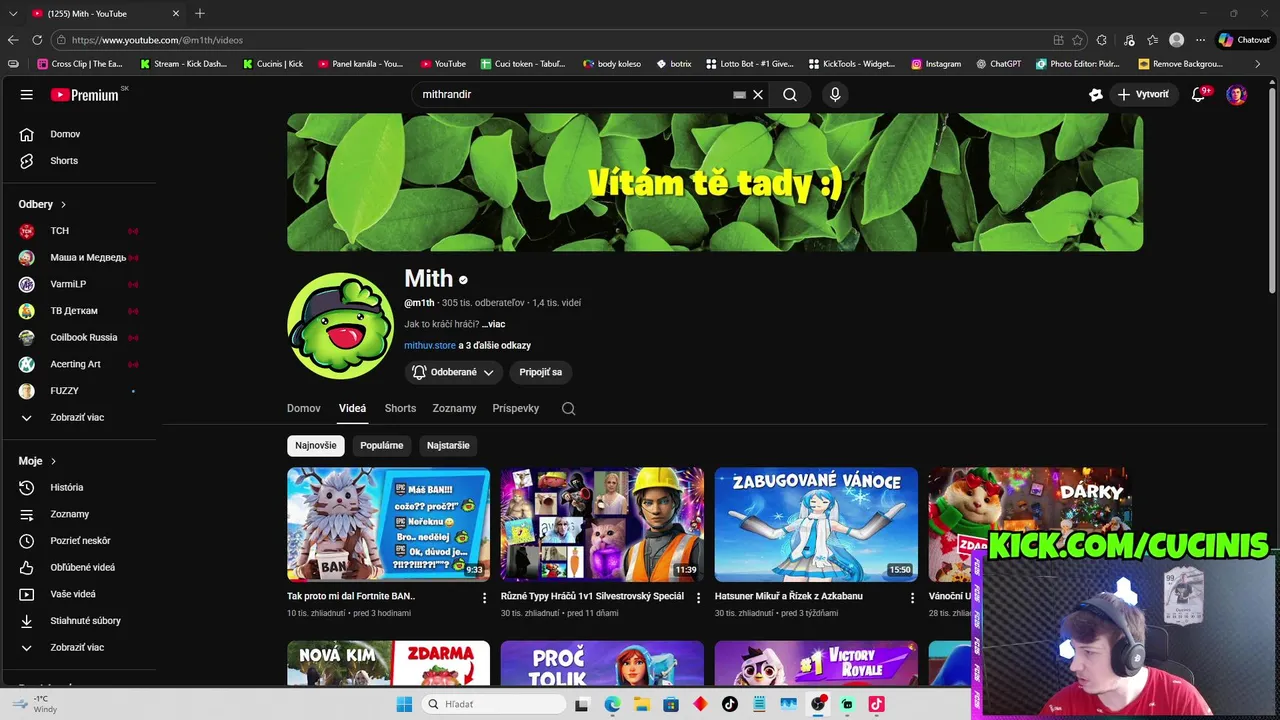This screenshot has width=1280, height=720.
Task: Select the Najstaršie sort chip
Action: point(448,446)
